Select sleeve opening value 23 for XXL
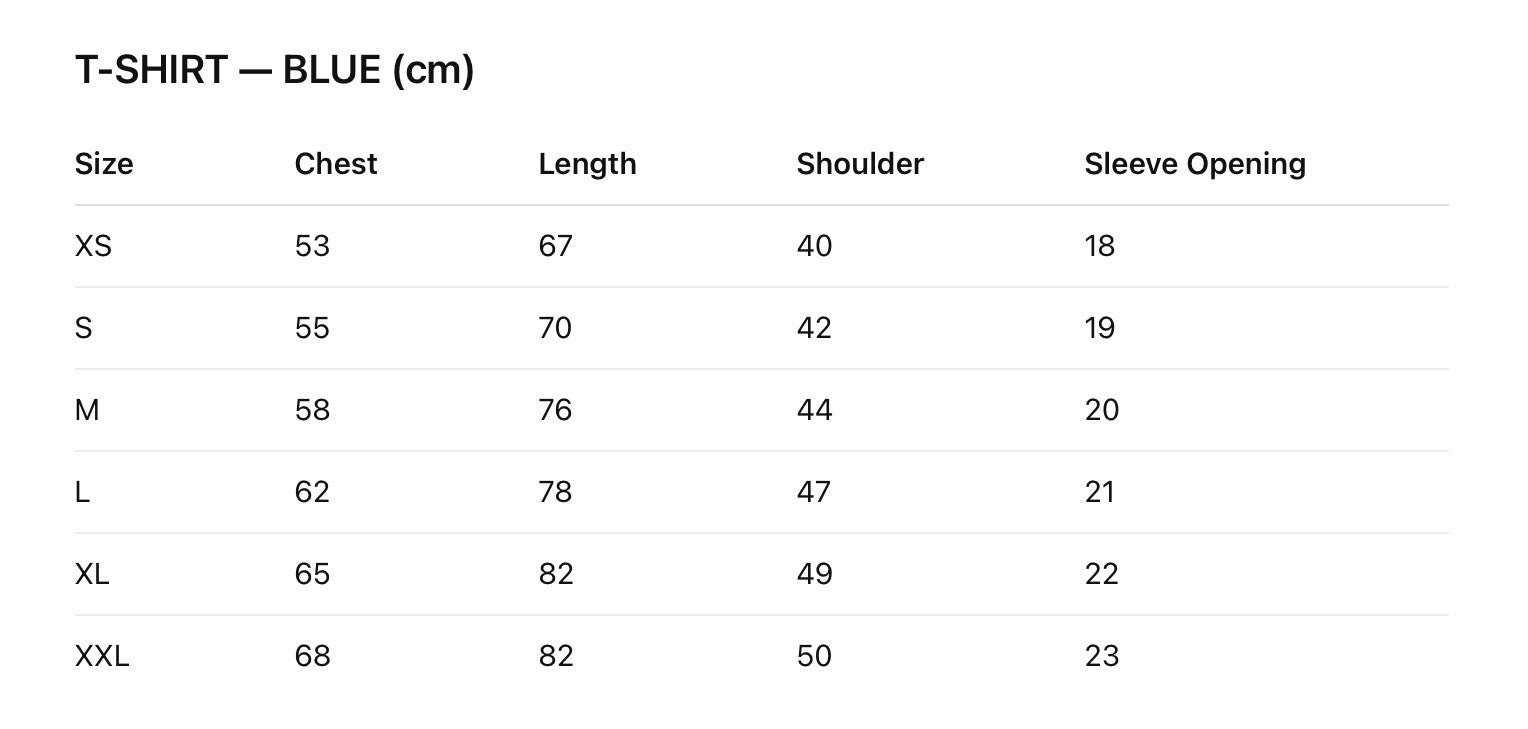This screenshot has width=1528, height=729. pos(1102,656)
